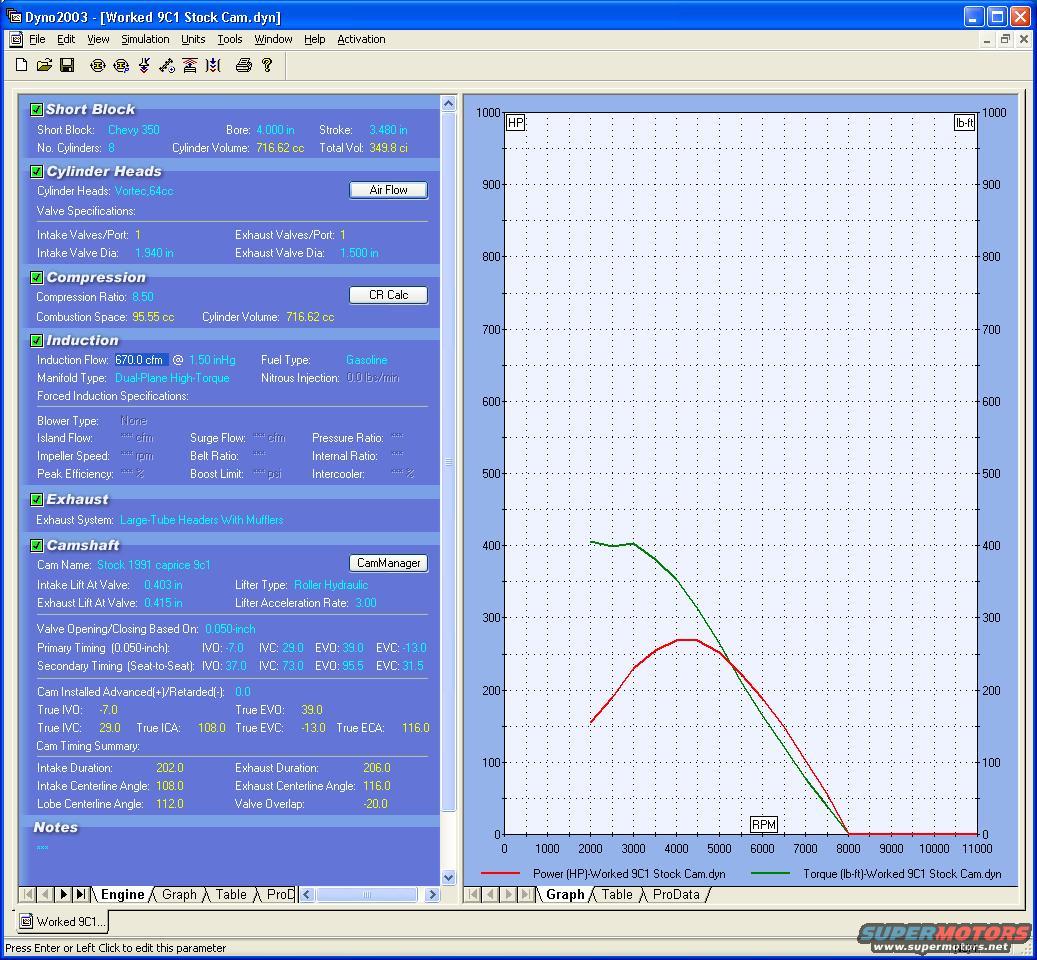Open the Manifold Type Dual-Plane High-Torque selector

(x=172, y=378)
